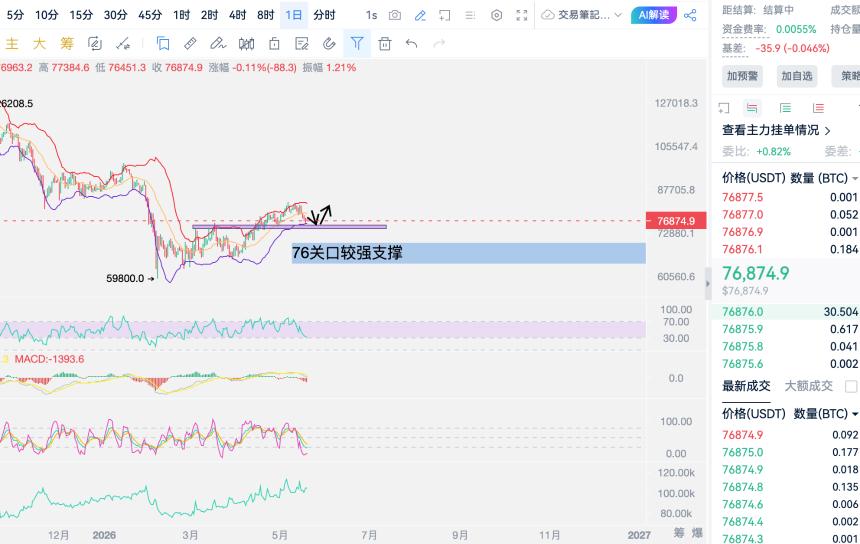Viewport: 860px width, 544px height.
Task: Toggle the drawing pencil icon in top bar
Action: (x=420, y=15)
